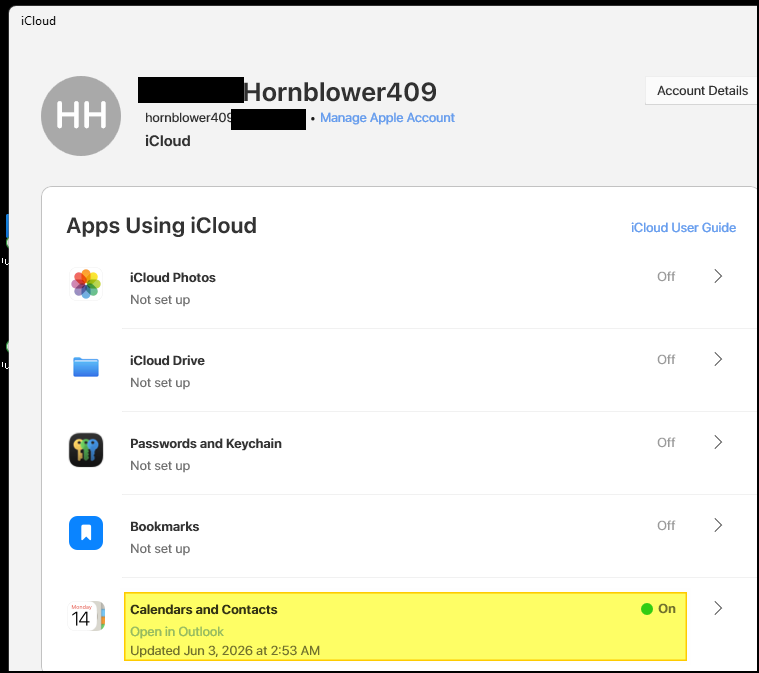Open Manage Apple Account link
759x673 pixels.
coord(387,118)
